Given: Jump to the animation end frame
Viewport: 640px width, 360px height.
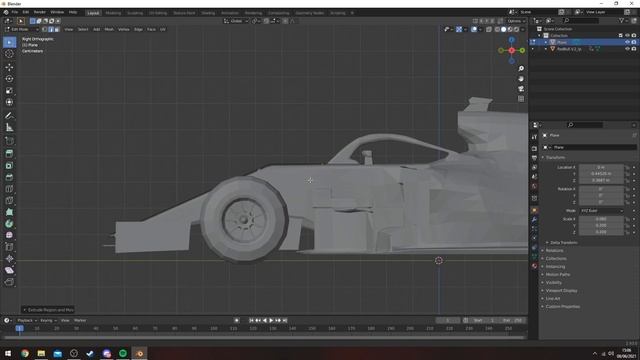Looking at the screenshot, I should (x=285, y=320).
